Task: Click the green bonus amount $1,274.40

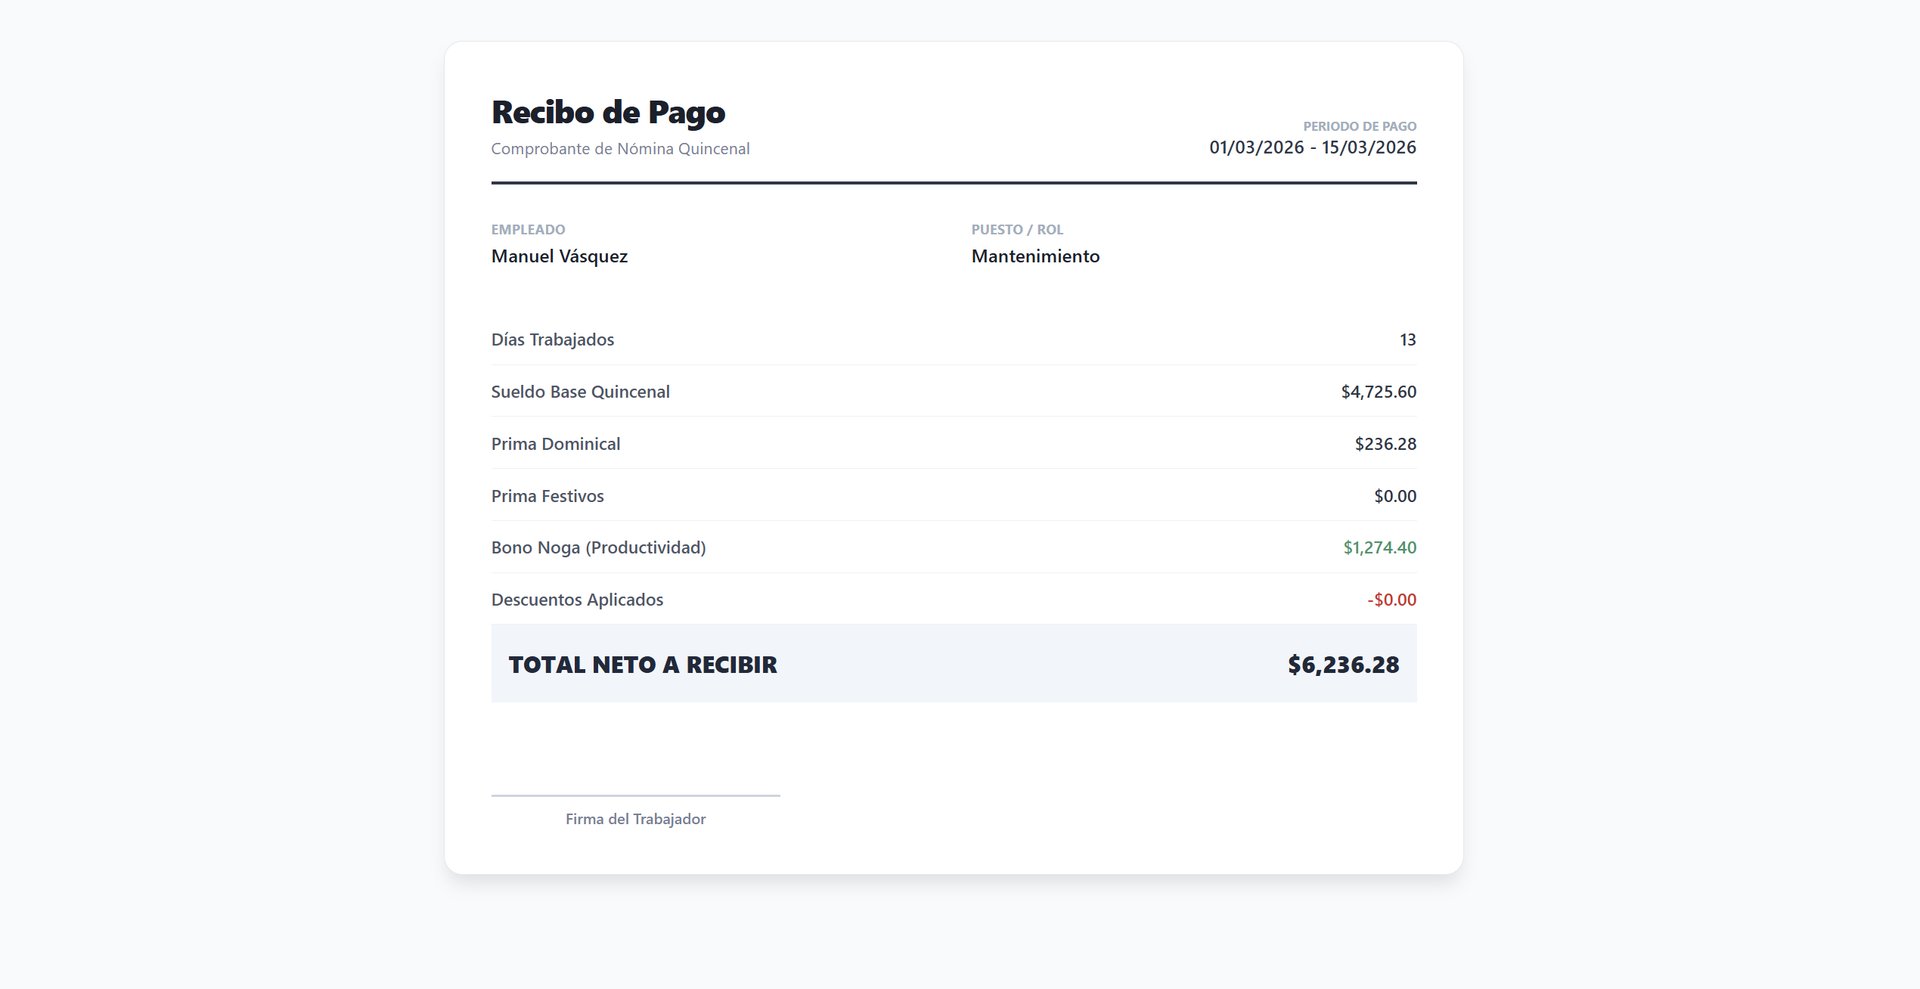Action: [x=1379, y=548]
